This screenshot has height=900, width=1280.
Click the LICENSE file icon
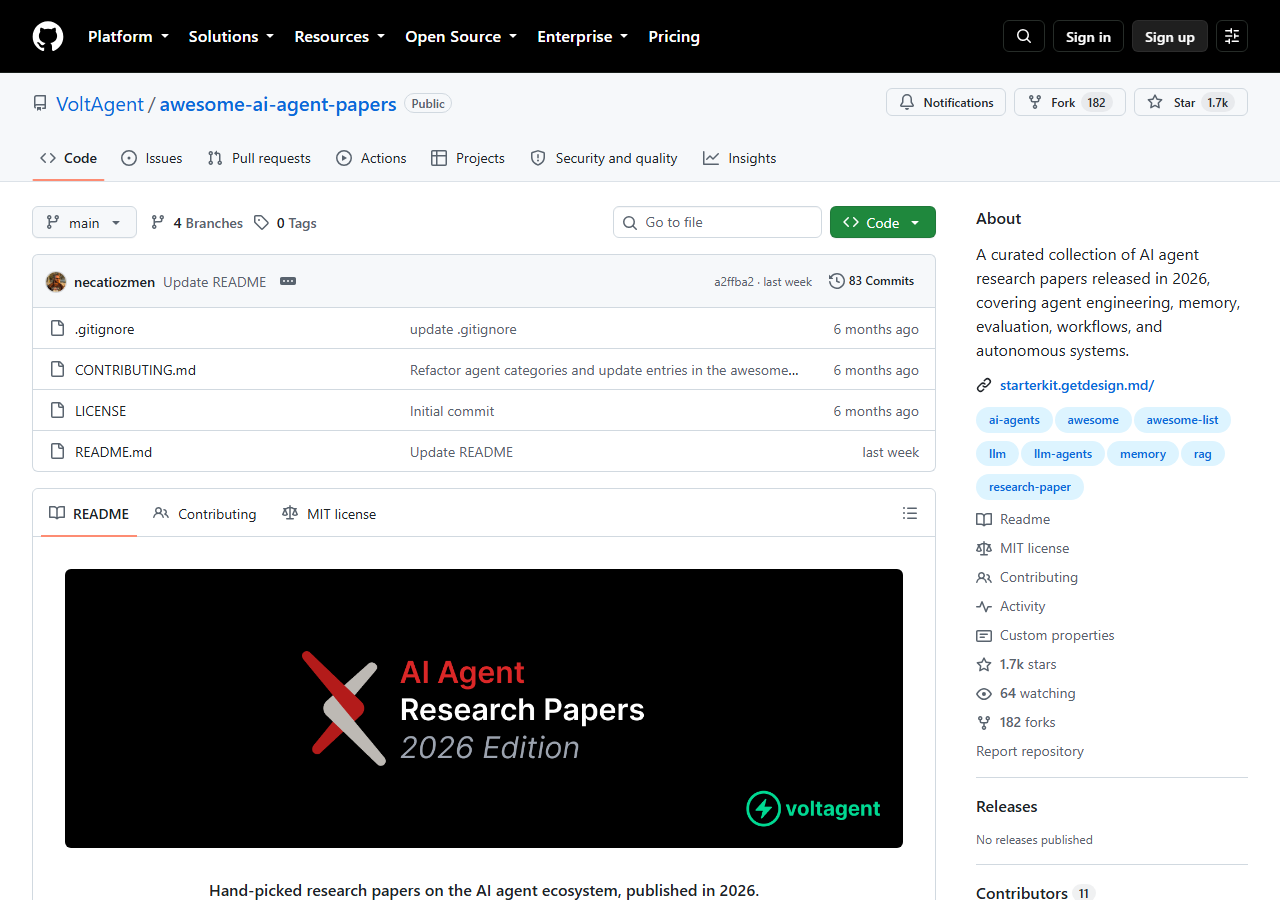(57, 411)
